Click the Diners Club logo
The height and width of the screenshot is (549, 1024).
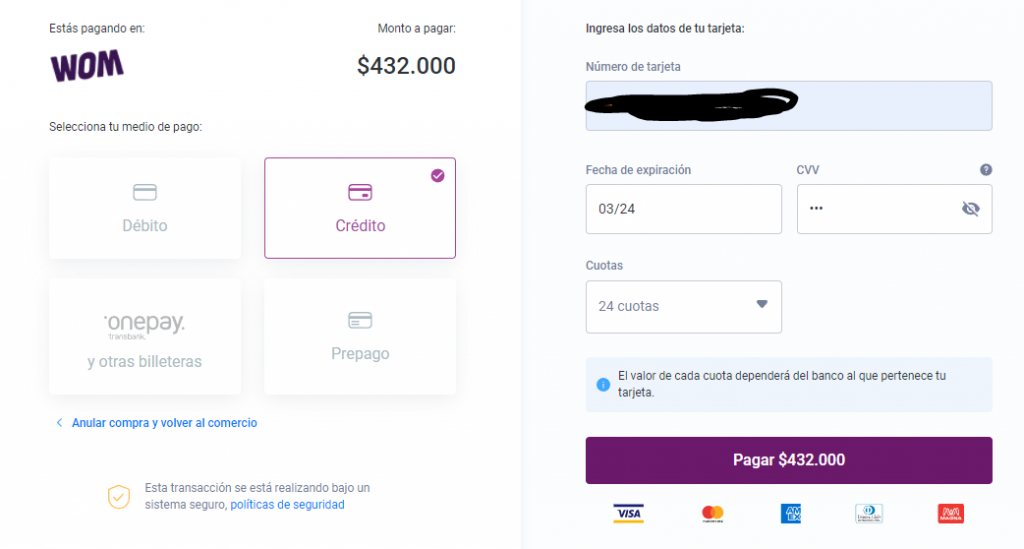point(869,514)
